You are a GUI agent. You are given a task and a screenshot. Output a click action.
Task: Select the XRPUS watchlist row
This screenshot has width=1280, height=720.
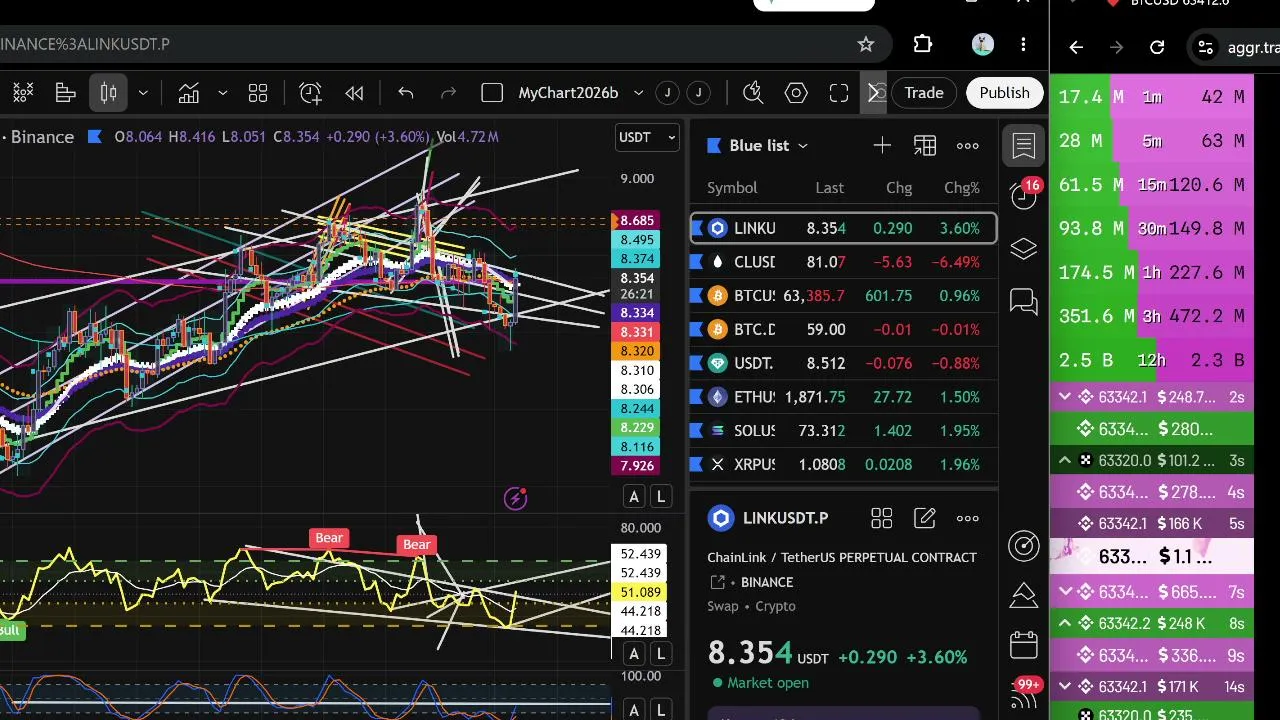(x=844, y=464)
